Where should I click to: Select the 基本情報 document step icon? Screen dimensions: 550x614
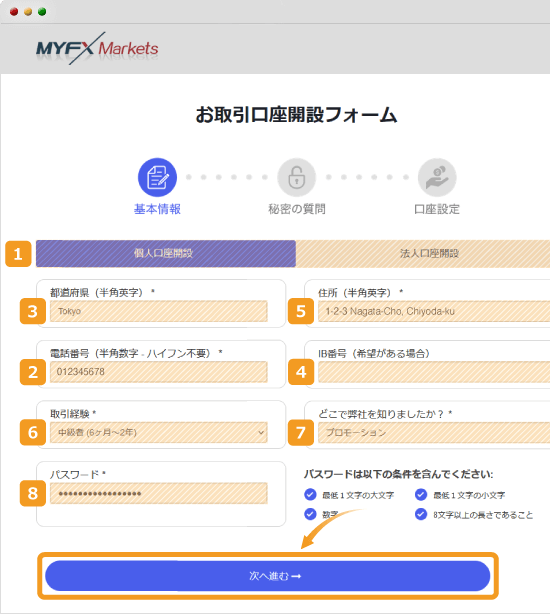[157, 177]
